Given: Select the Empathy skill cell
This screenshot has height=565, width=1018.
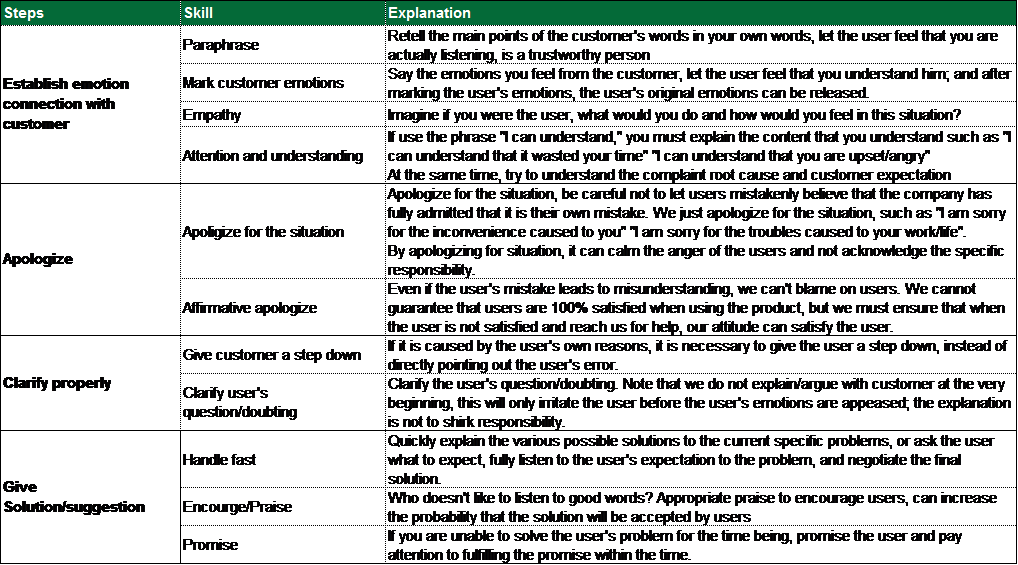Looking at the screenshot, I should [211, 114].
